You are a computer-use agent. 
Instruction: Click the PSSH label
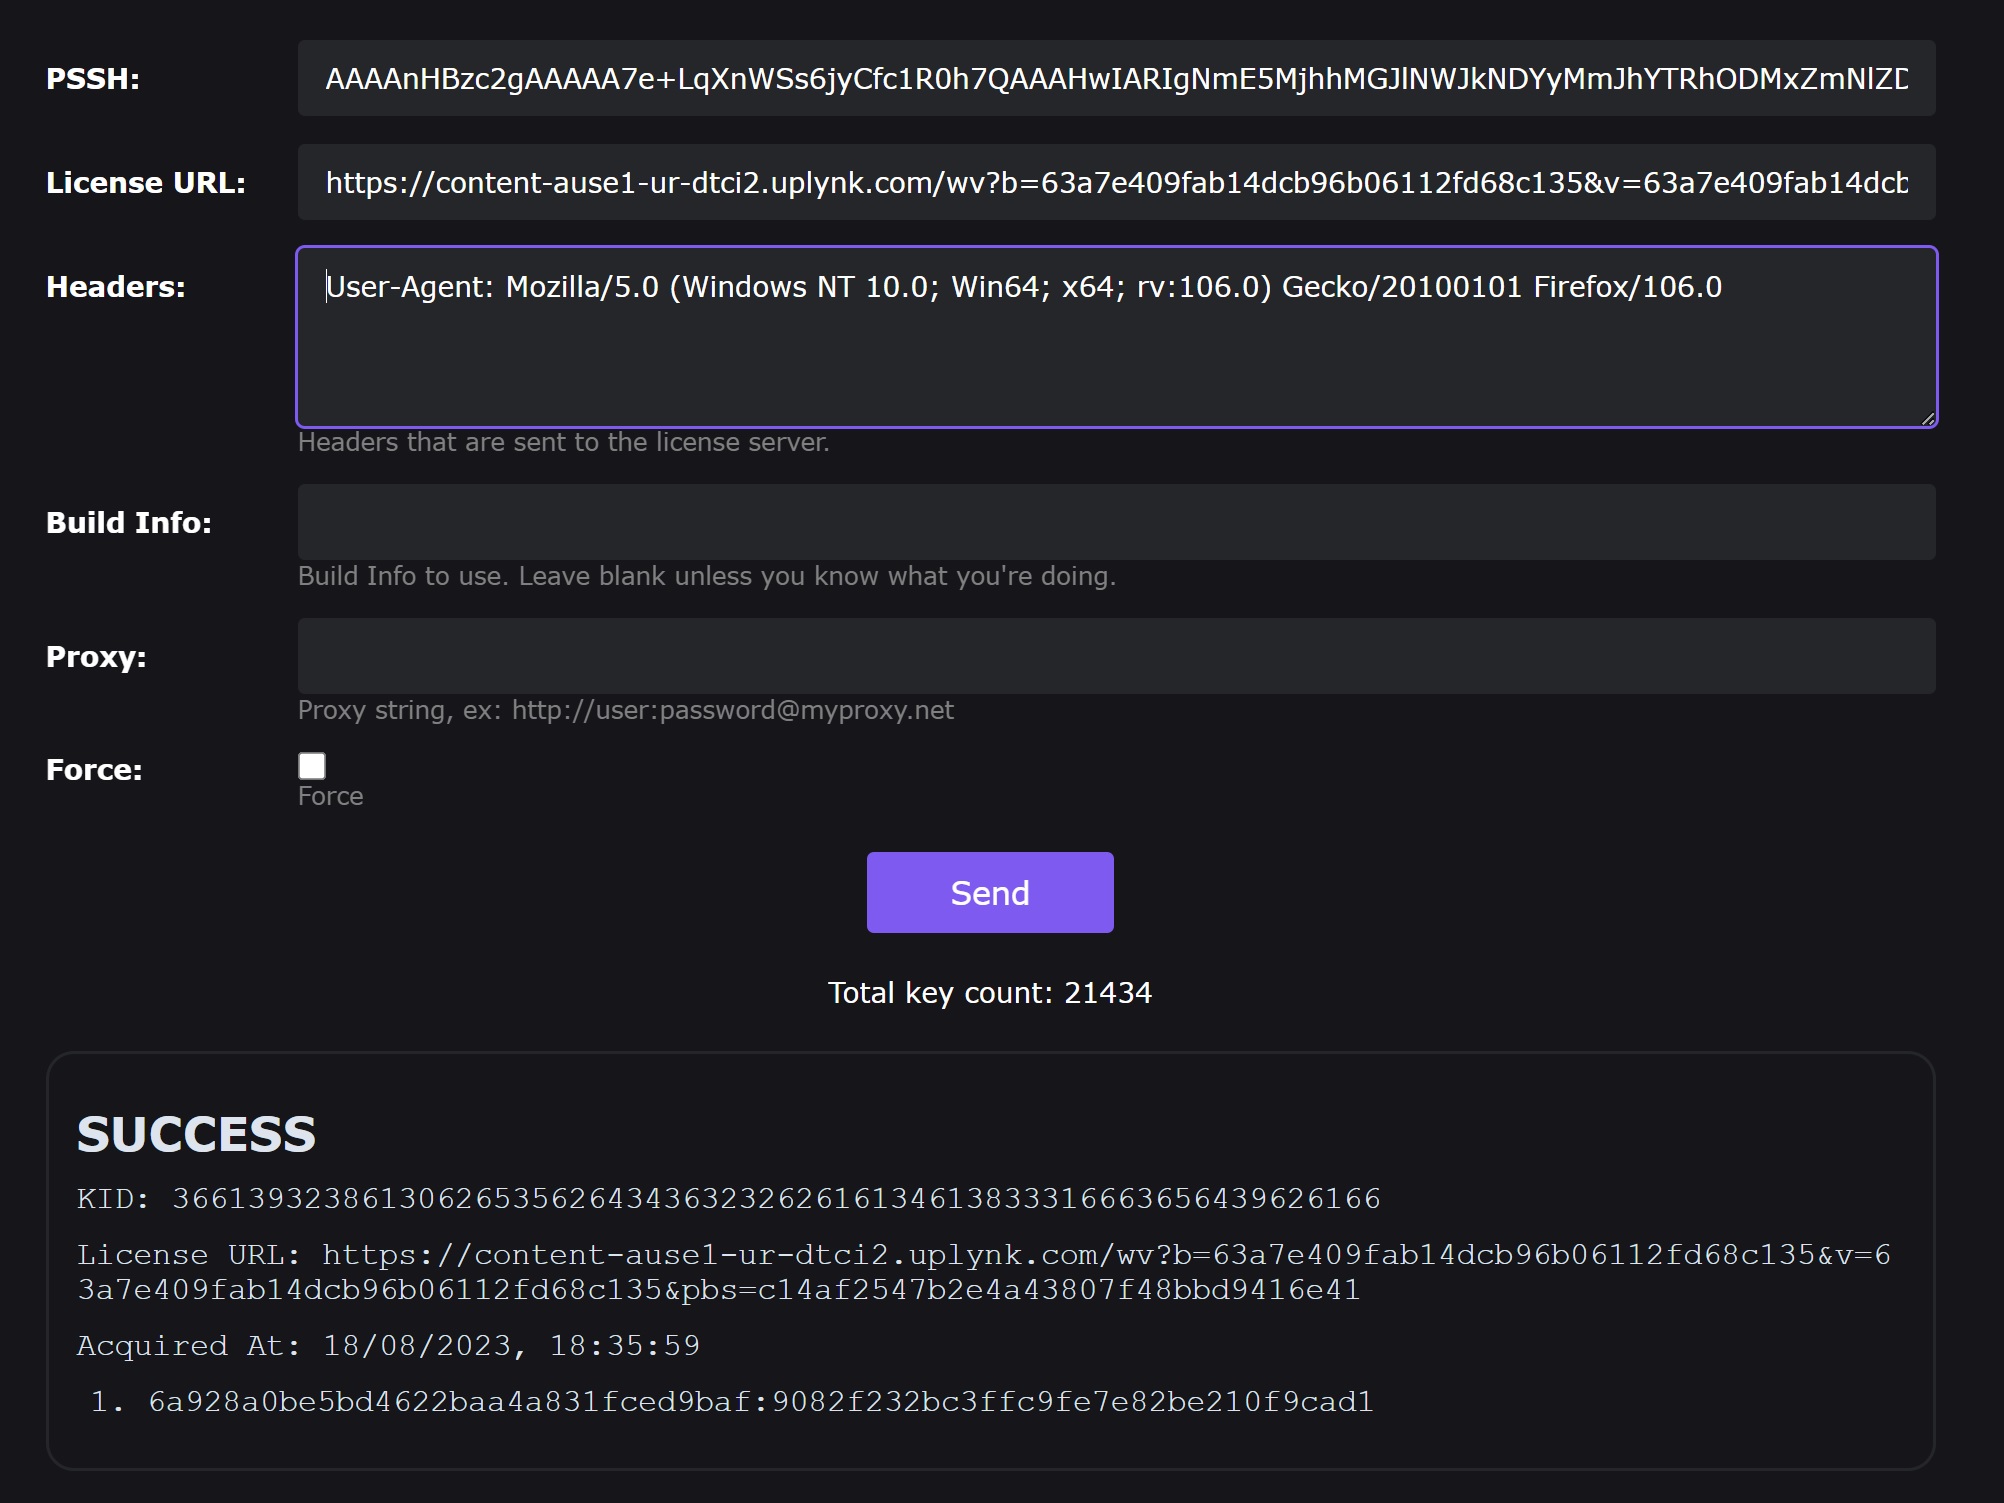point(93,79)
